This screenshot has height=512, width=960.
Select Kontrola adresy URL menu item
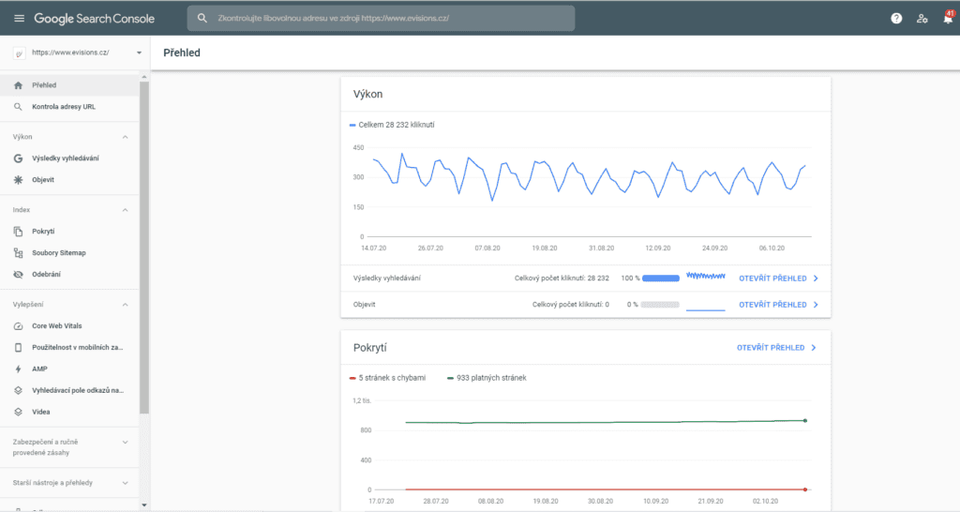coord(64,106)
